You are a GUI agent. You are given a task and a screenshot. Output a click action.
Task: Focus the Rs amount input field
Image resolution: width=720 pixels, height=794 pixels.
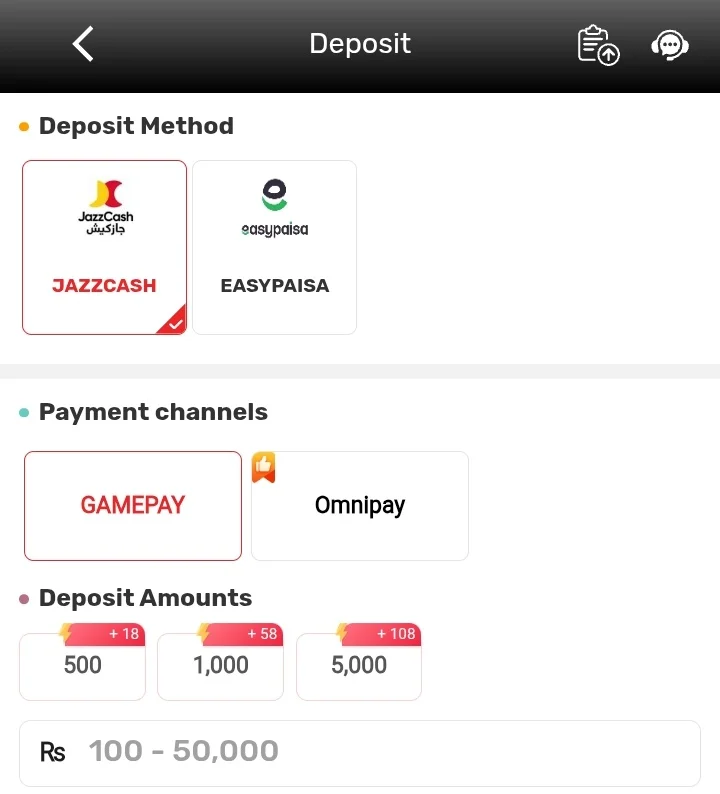point(359,753)
